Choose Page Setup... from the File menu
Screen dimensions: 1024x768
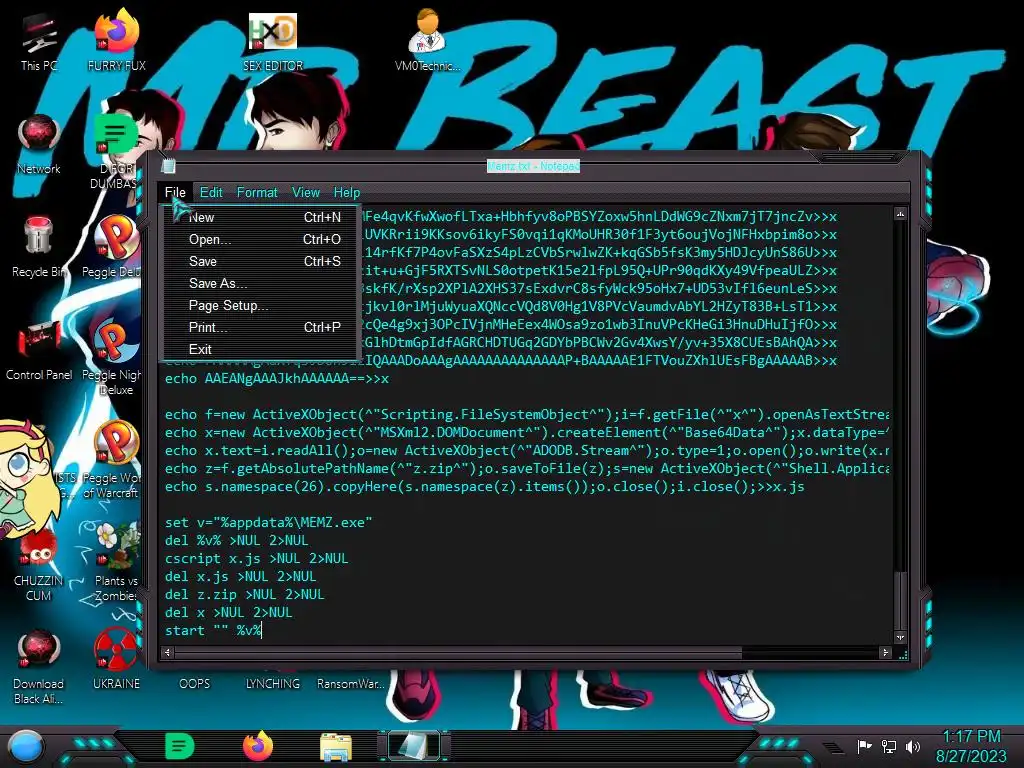click(261, 305)
